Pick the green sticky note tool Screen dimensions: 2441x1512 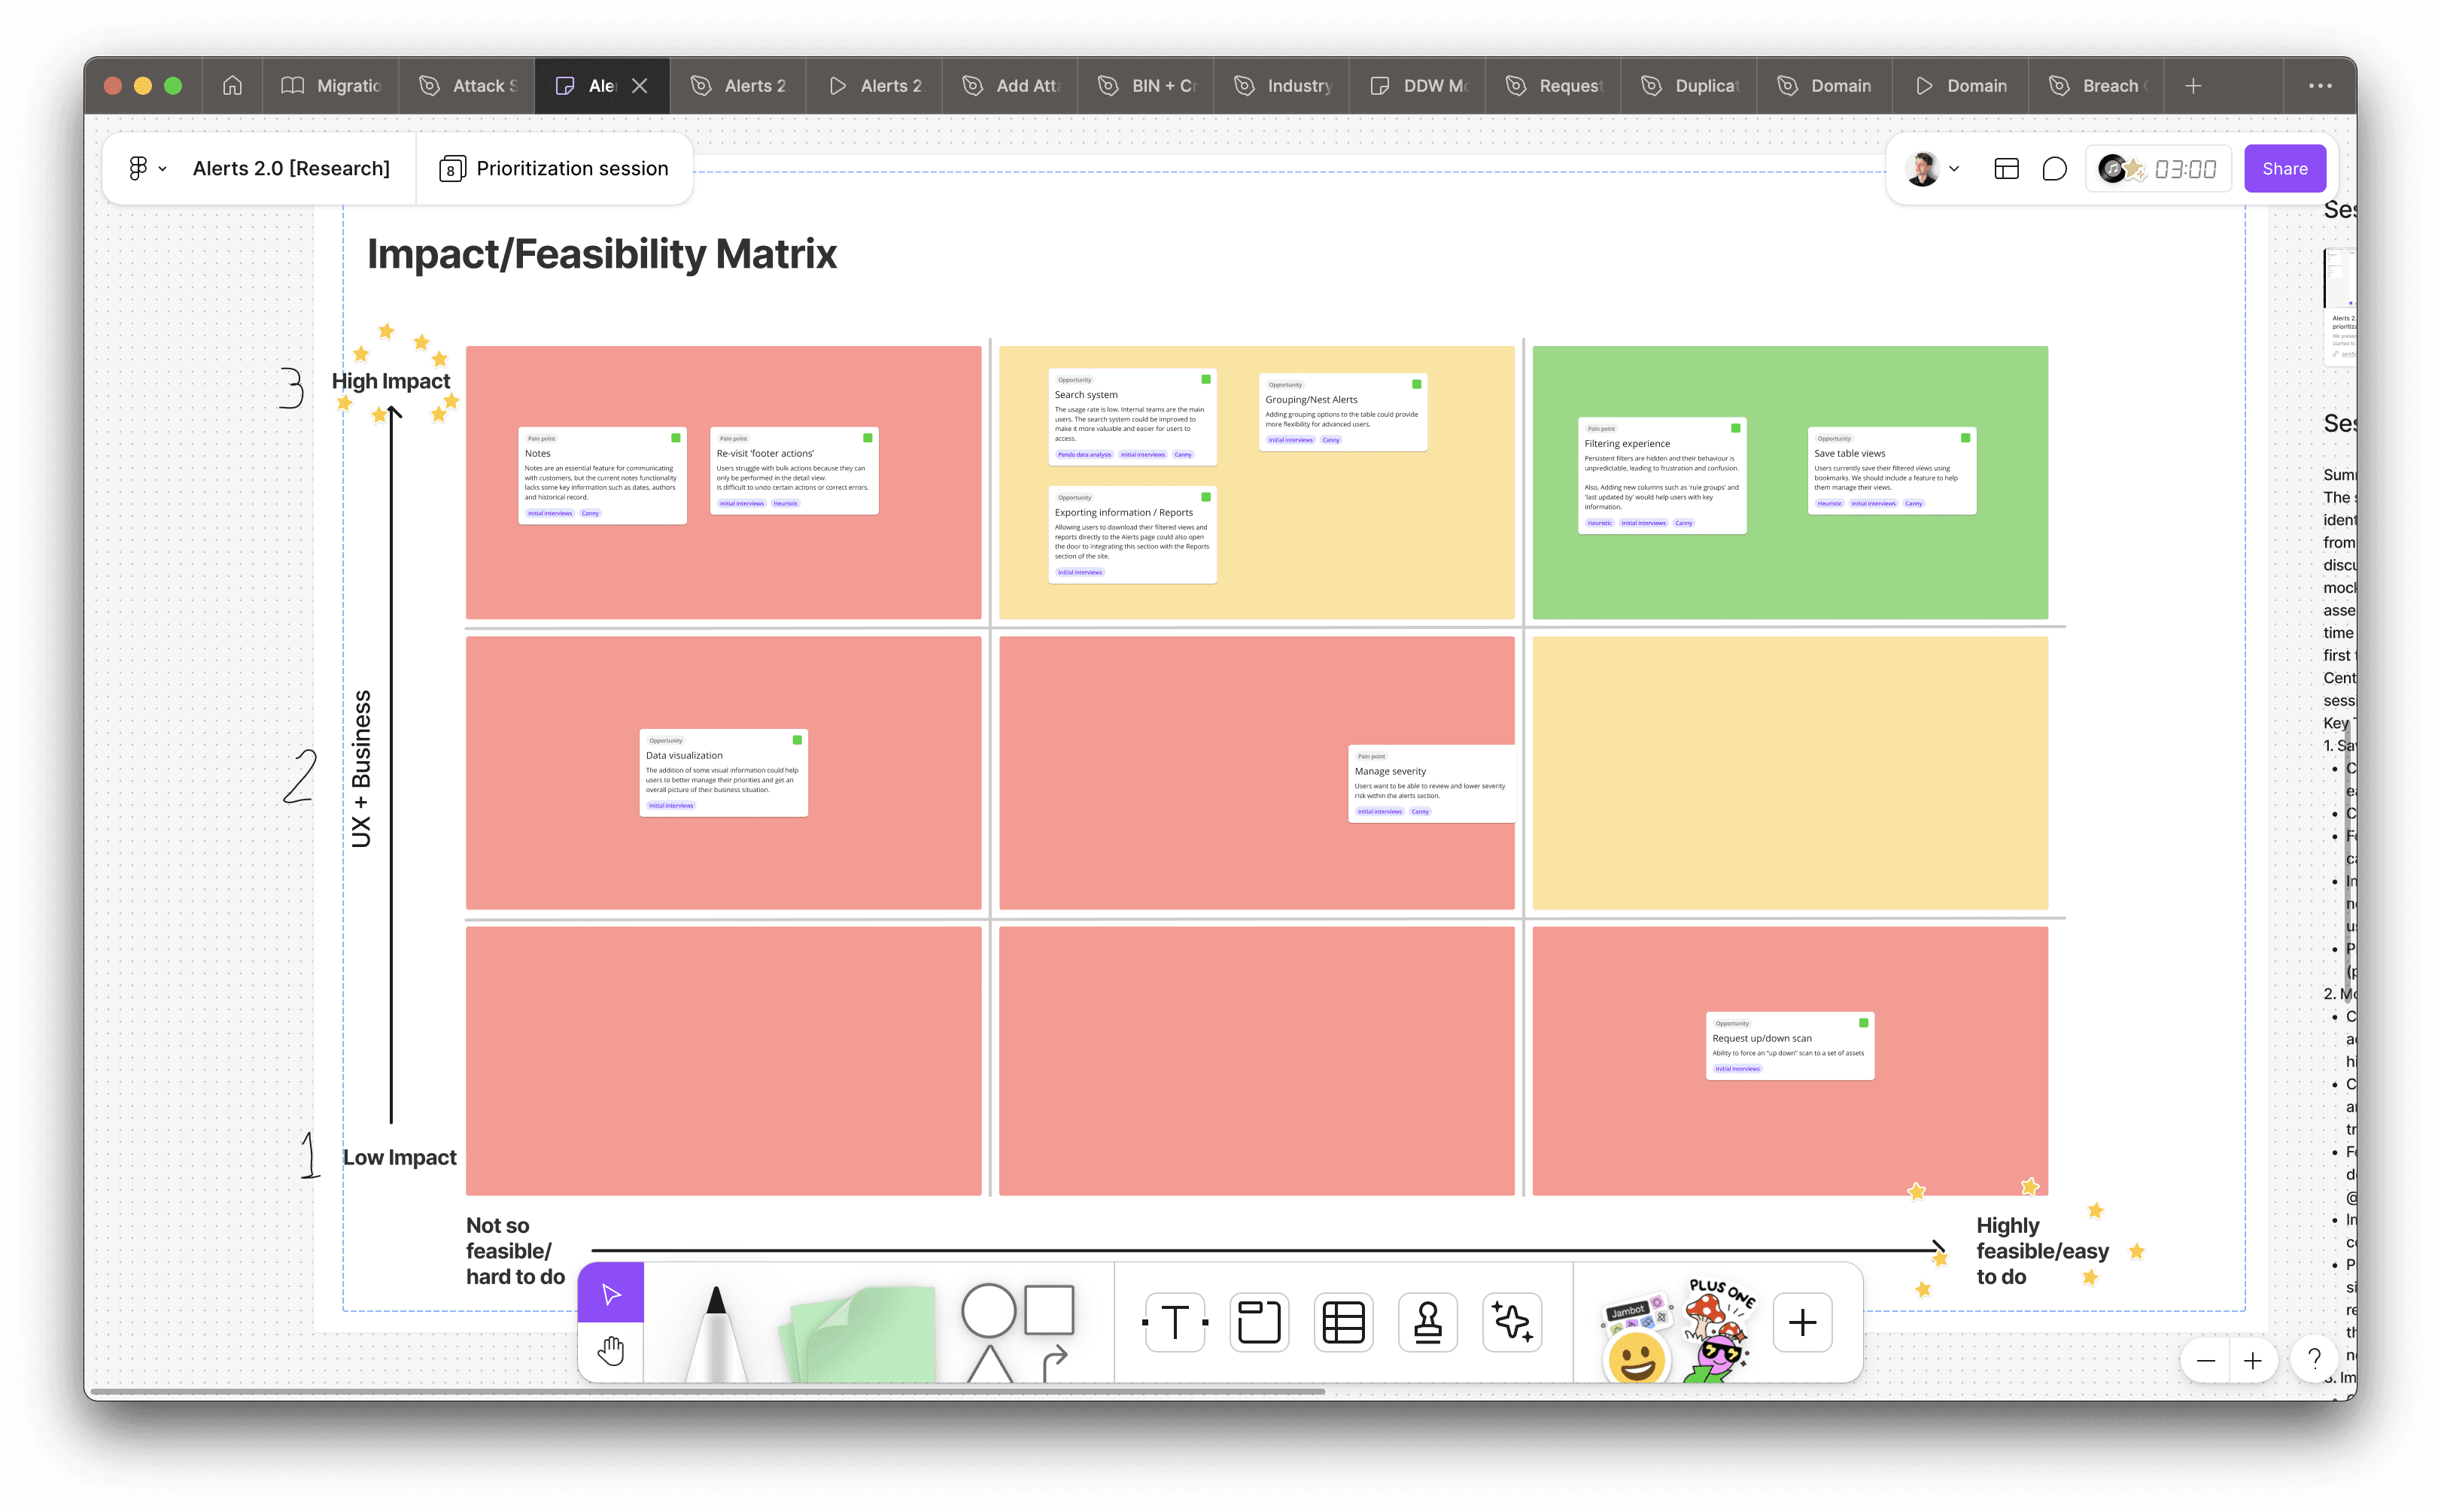point(863,1335)
